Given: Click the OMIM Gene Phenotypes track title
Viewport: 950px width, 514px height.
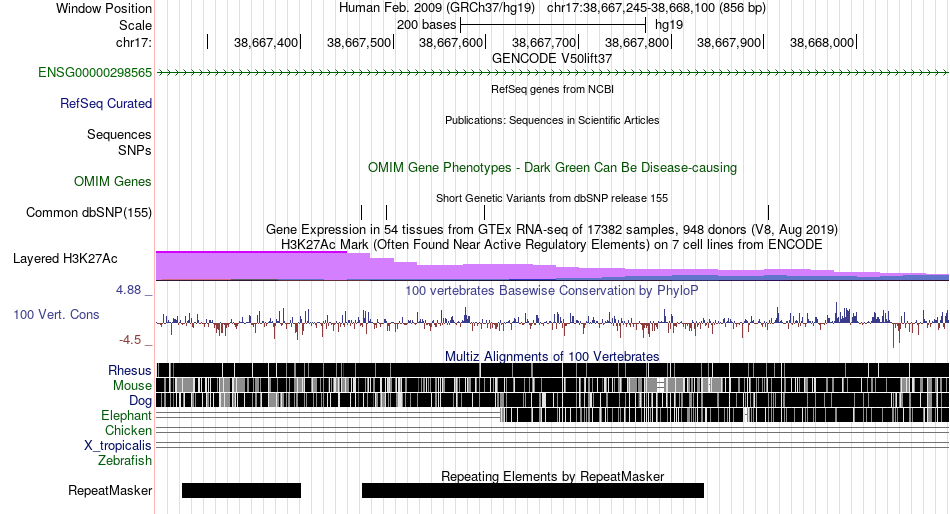Looking at the screenshot, I should click(x=552, y=167).
